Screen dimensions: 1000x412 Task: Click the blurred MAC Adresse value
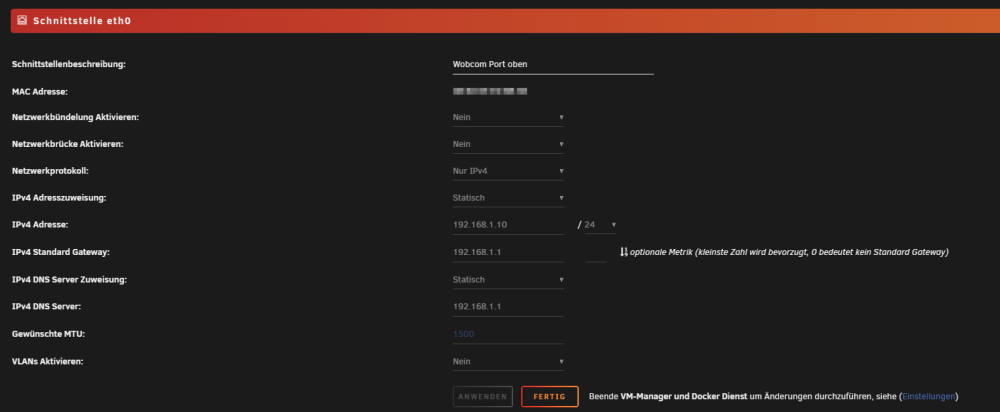(490, 92)
